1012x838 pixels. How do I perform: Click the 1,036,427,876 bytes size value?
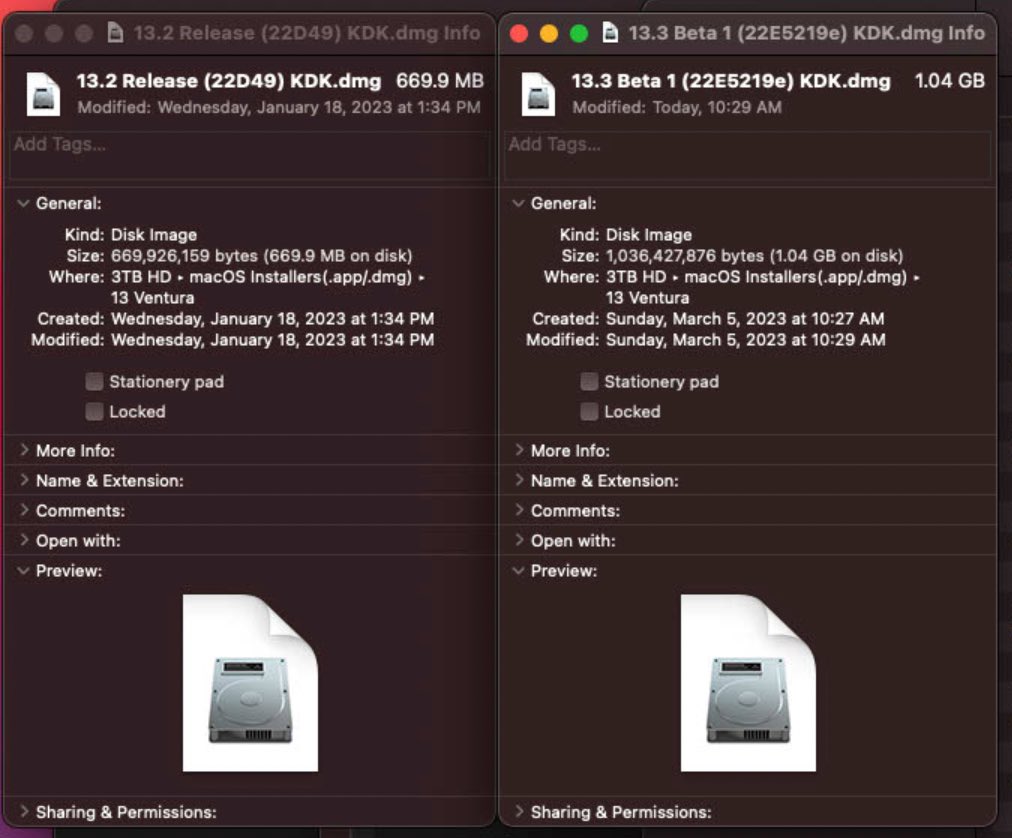click(754, 256)
